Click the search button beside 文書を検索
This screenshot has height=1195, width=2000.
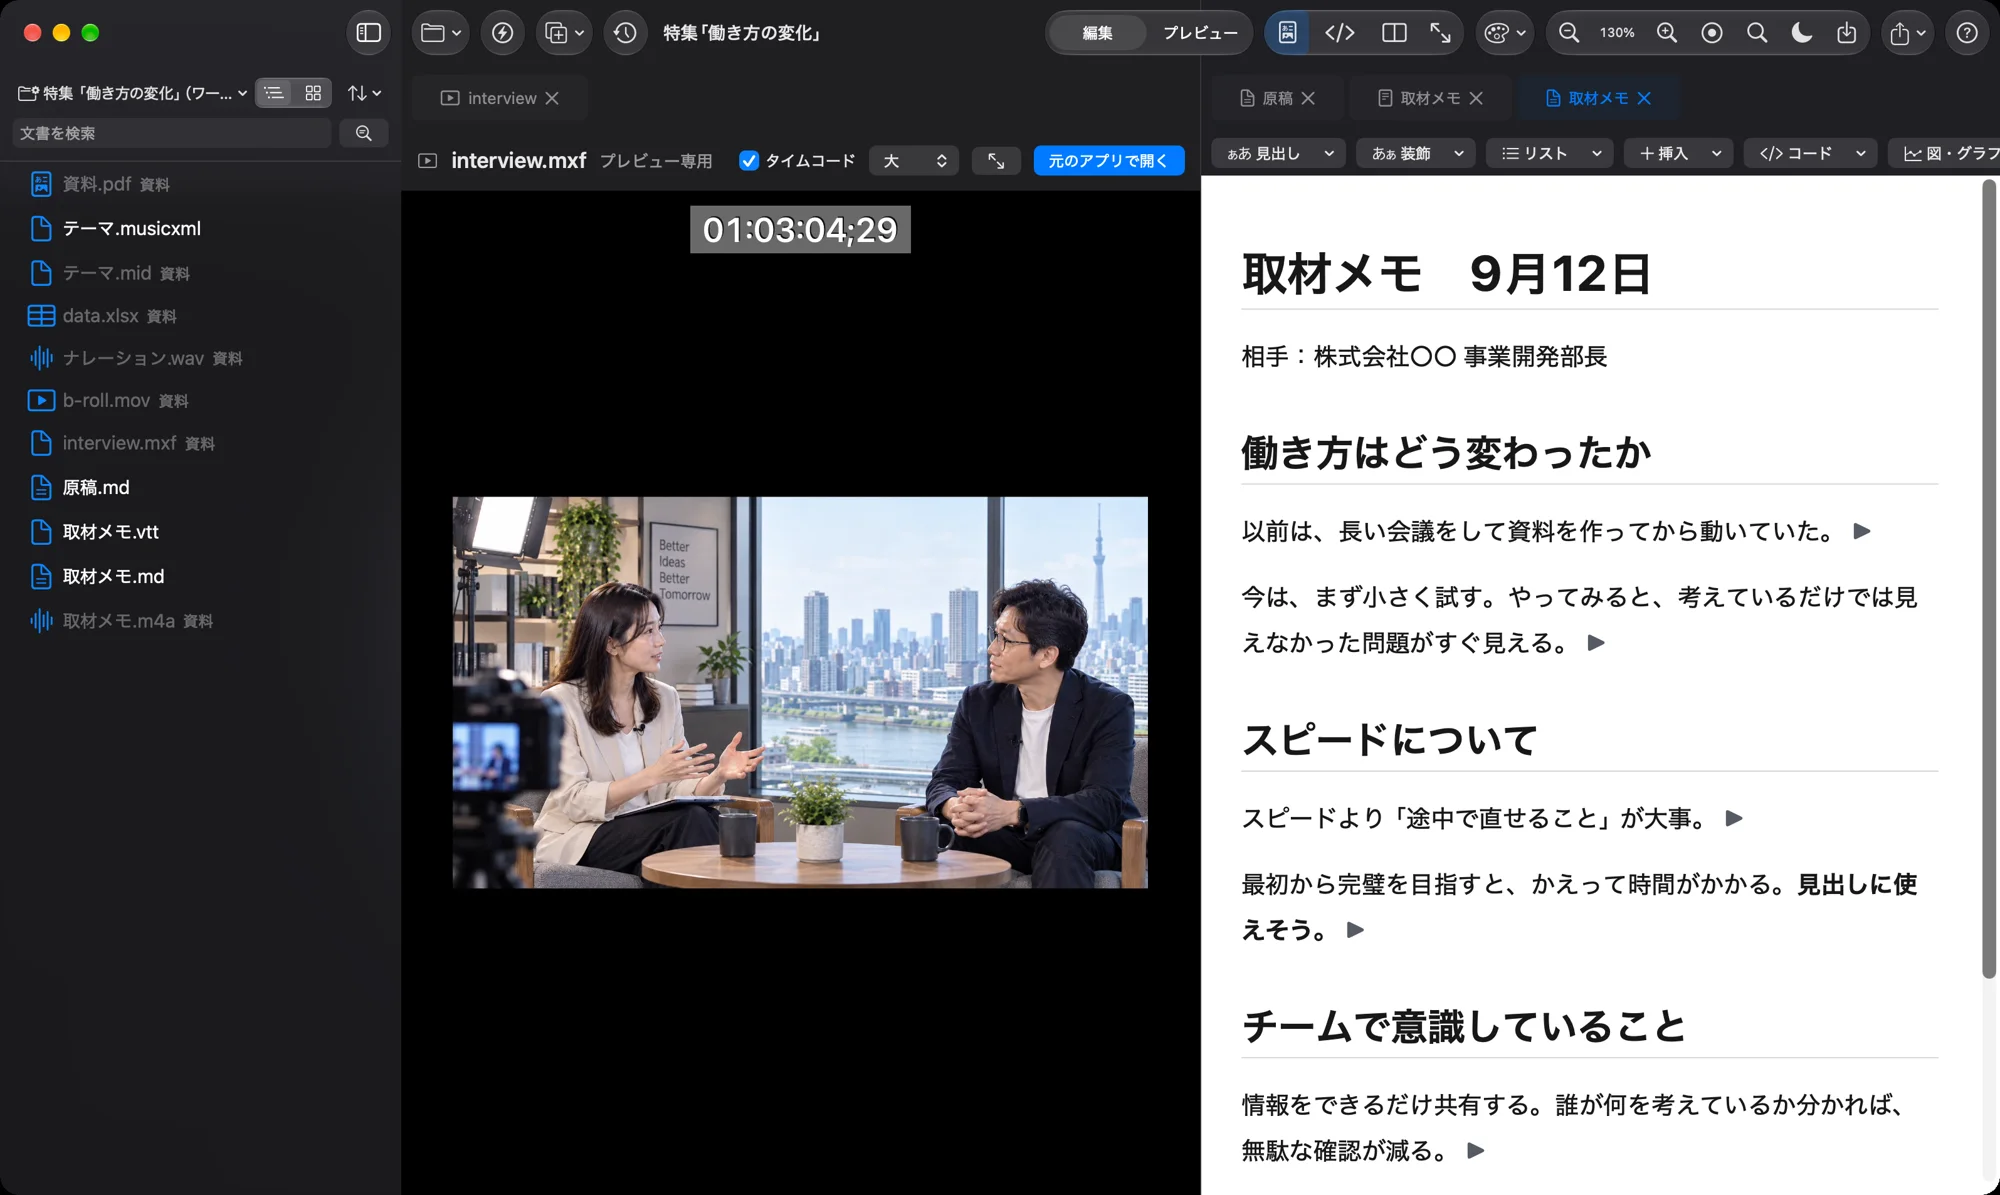tap(364, 133)
